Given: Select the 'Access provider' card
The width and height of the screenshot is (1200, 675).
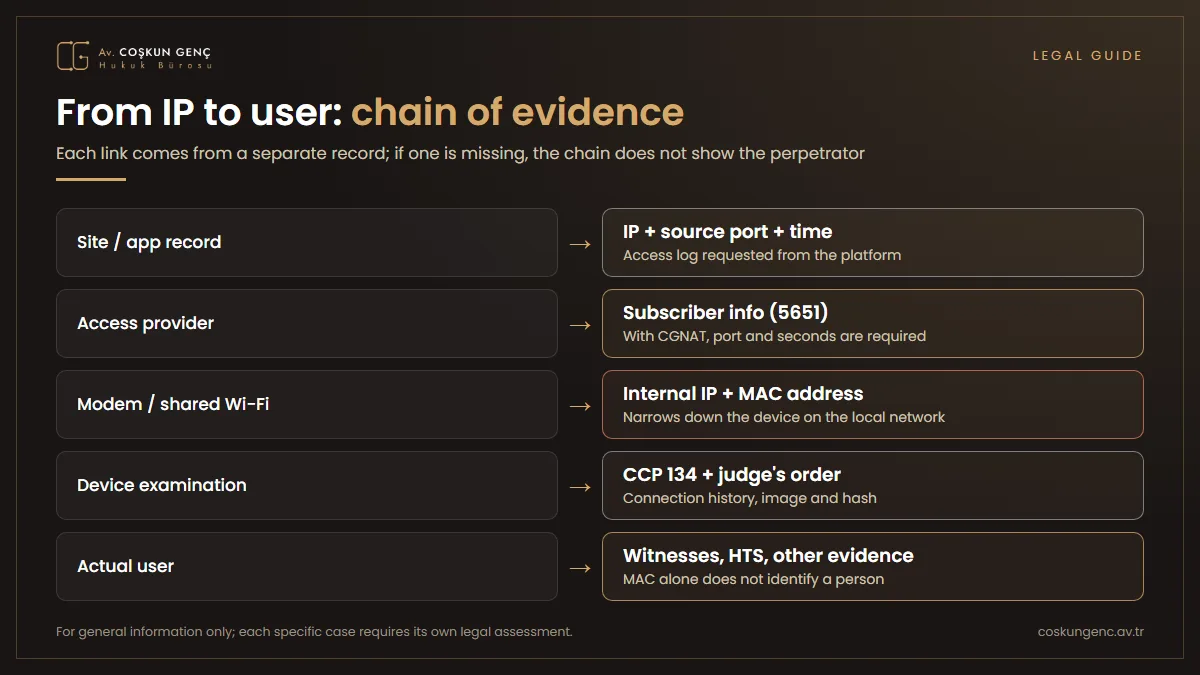Looking at the screenshot, I should pos(307,323).
